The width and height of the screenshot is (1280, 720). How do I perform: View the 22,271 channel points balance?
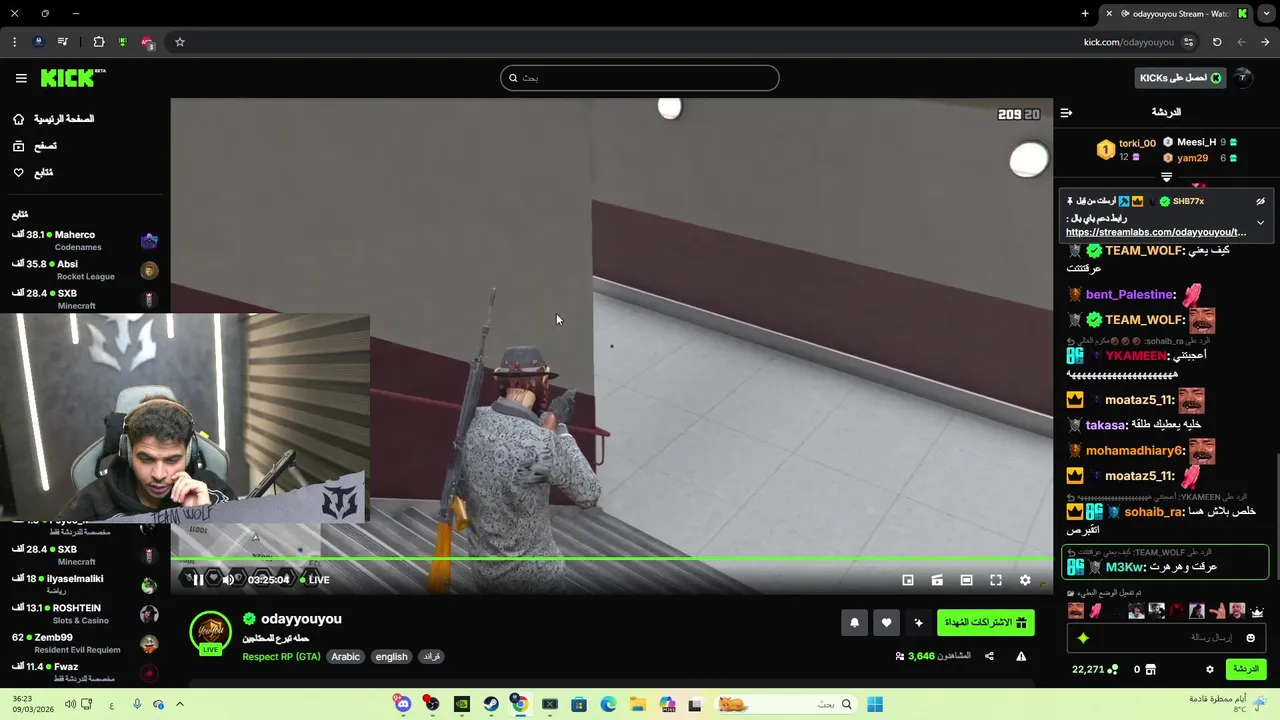pyautogui.click(x=1094, y=670)
